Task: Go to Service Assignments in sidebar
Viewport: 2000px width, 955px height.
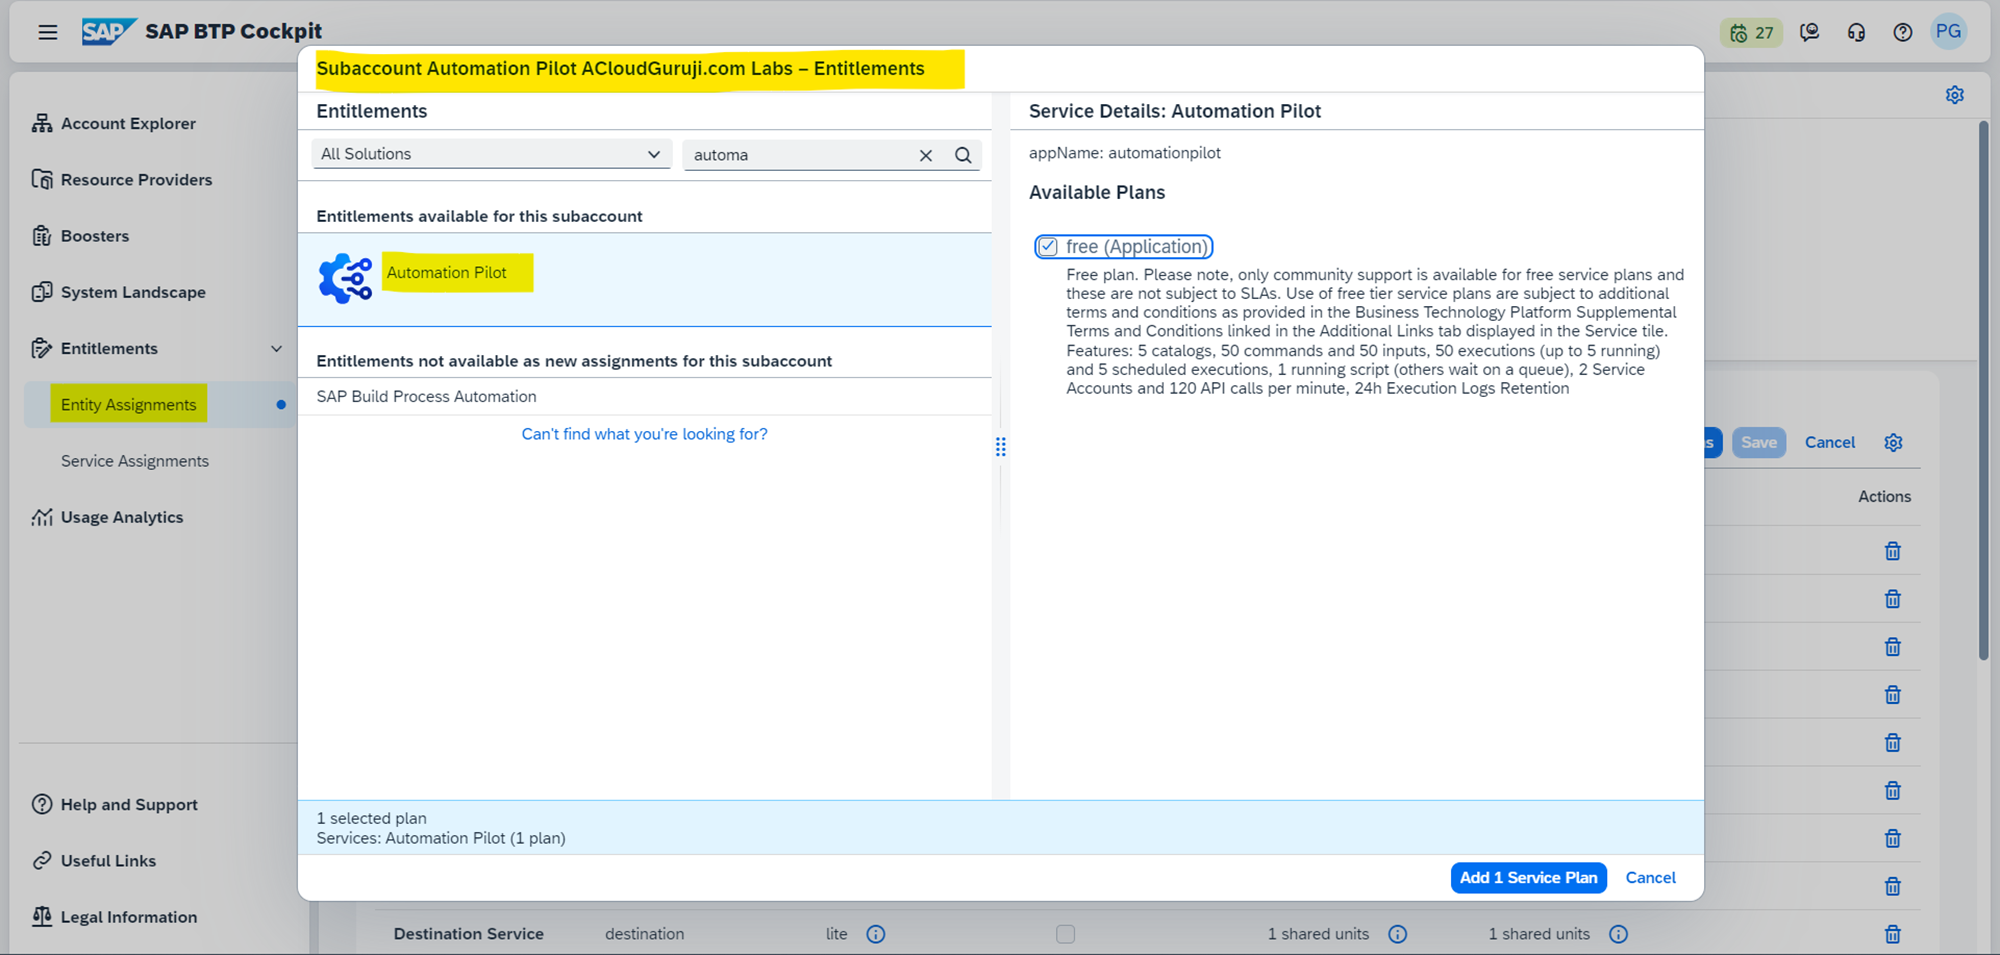Action: (x=135, y=461)
